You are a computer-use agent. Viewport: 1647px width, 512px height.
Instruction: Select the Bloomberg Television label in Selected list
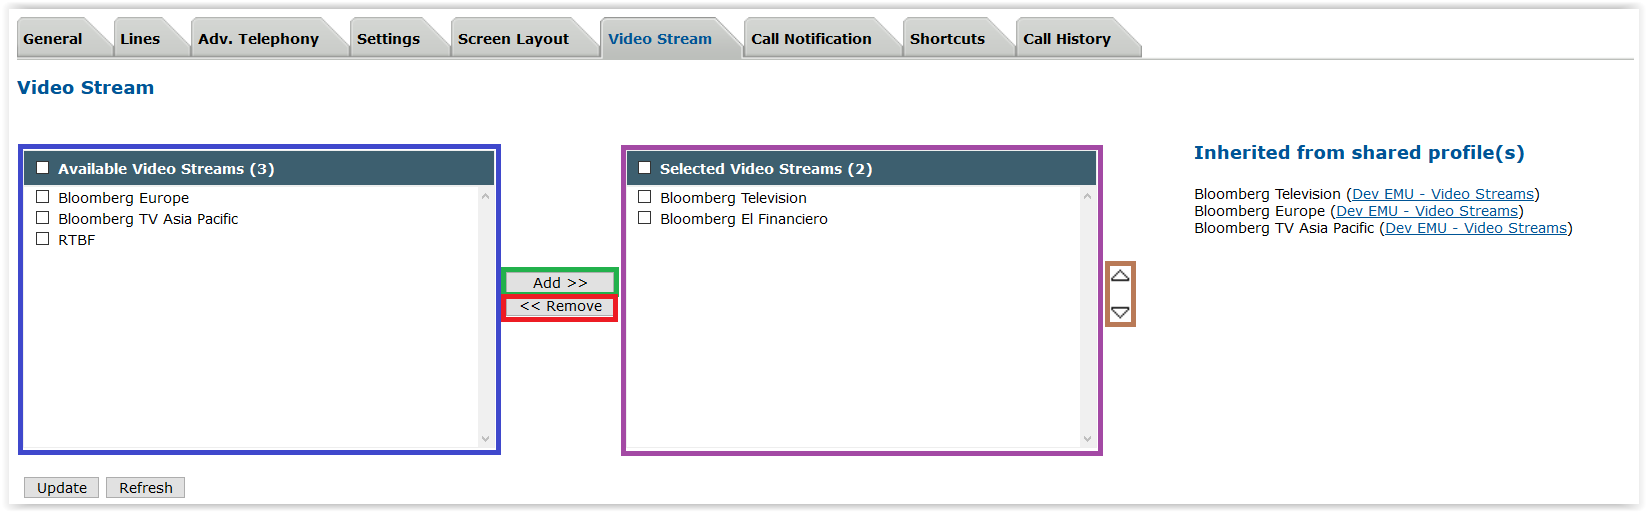coord(733,198)
